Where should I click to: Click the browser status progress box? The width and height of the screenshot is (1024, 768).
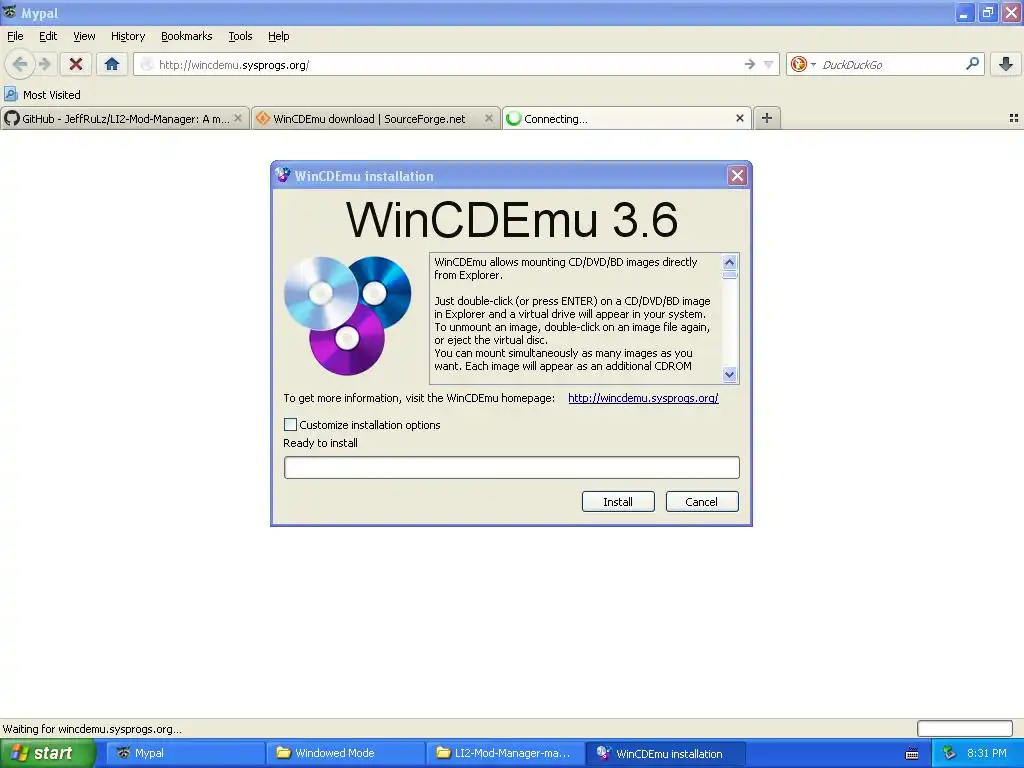pyautogui.click(x=965, y=728)
